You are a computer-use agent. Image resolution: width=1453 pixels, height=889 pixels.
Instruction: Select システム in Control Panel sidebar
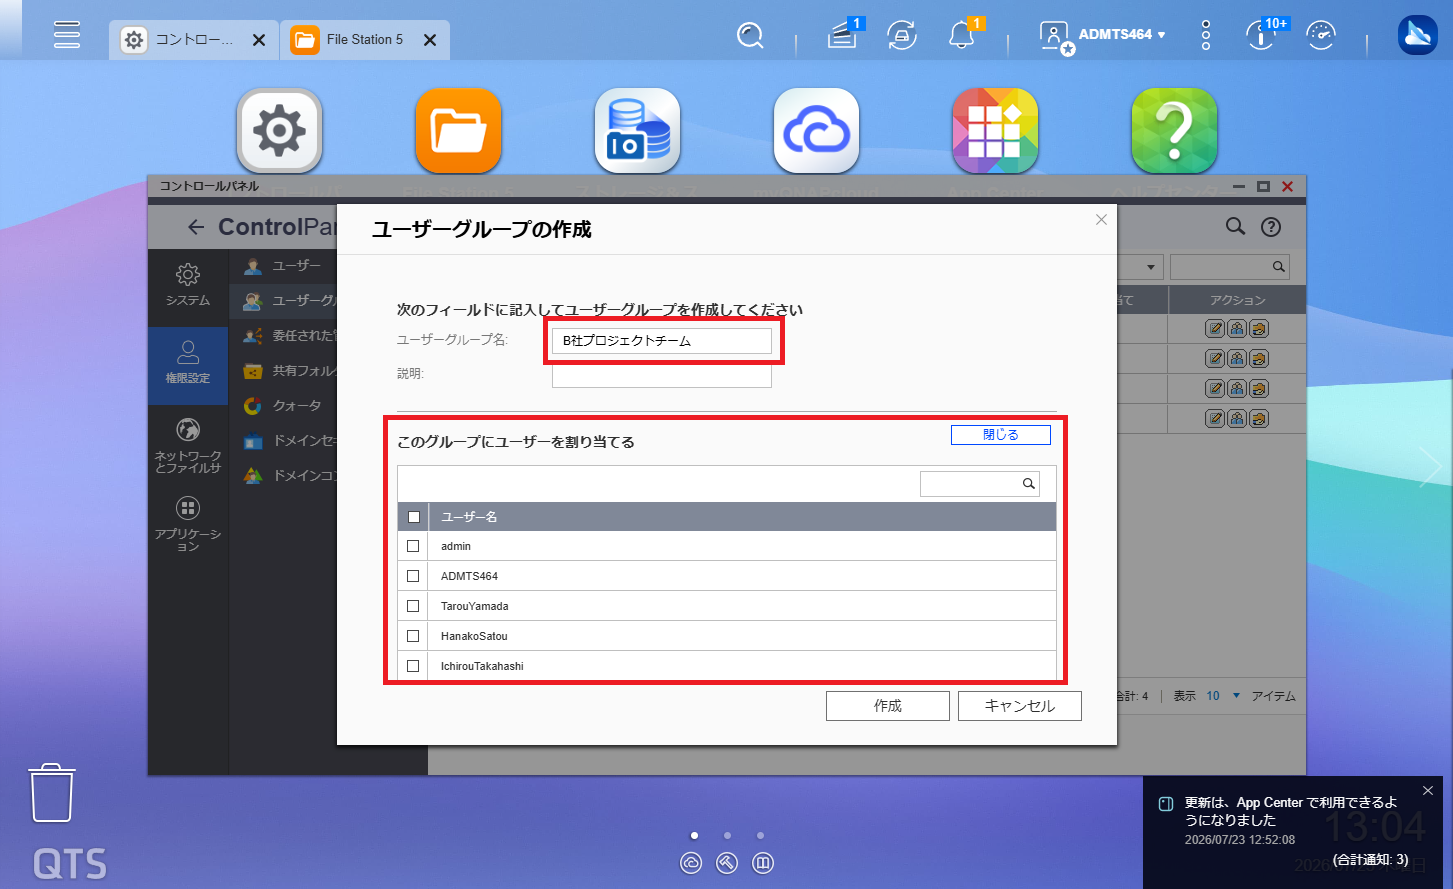point(188,285)
